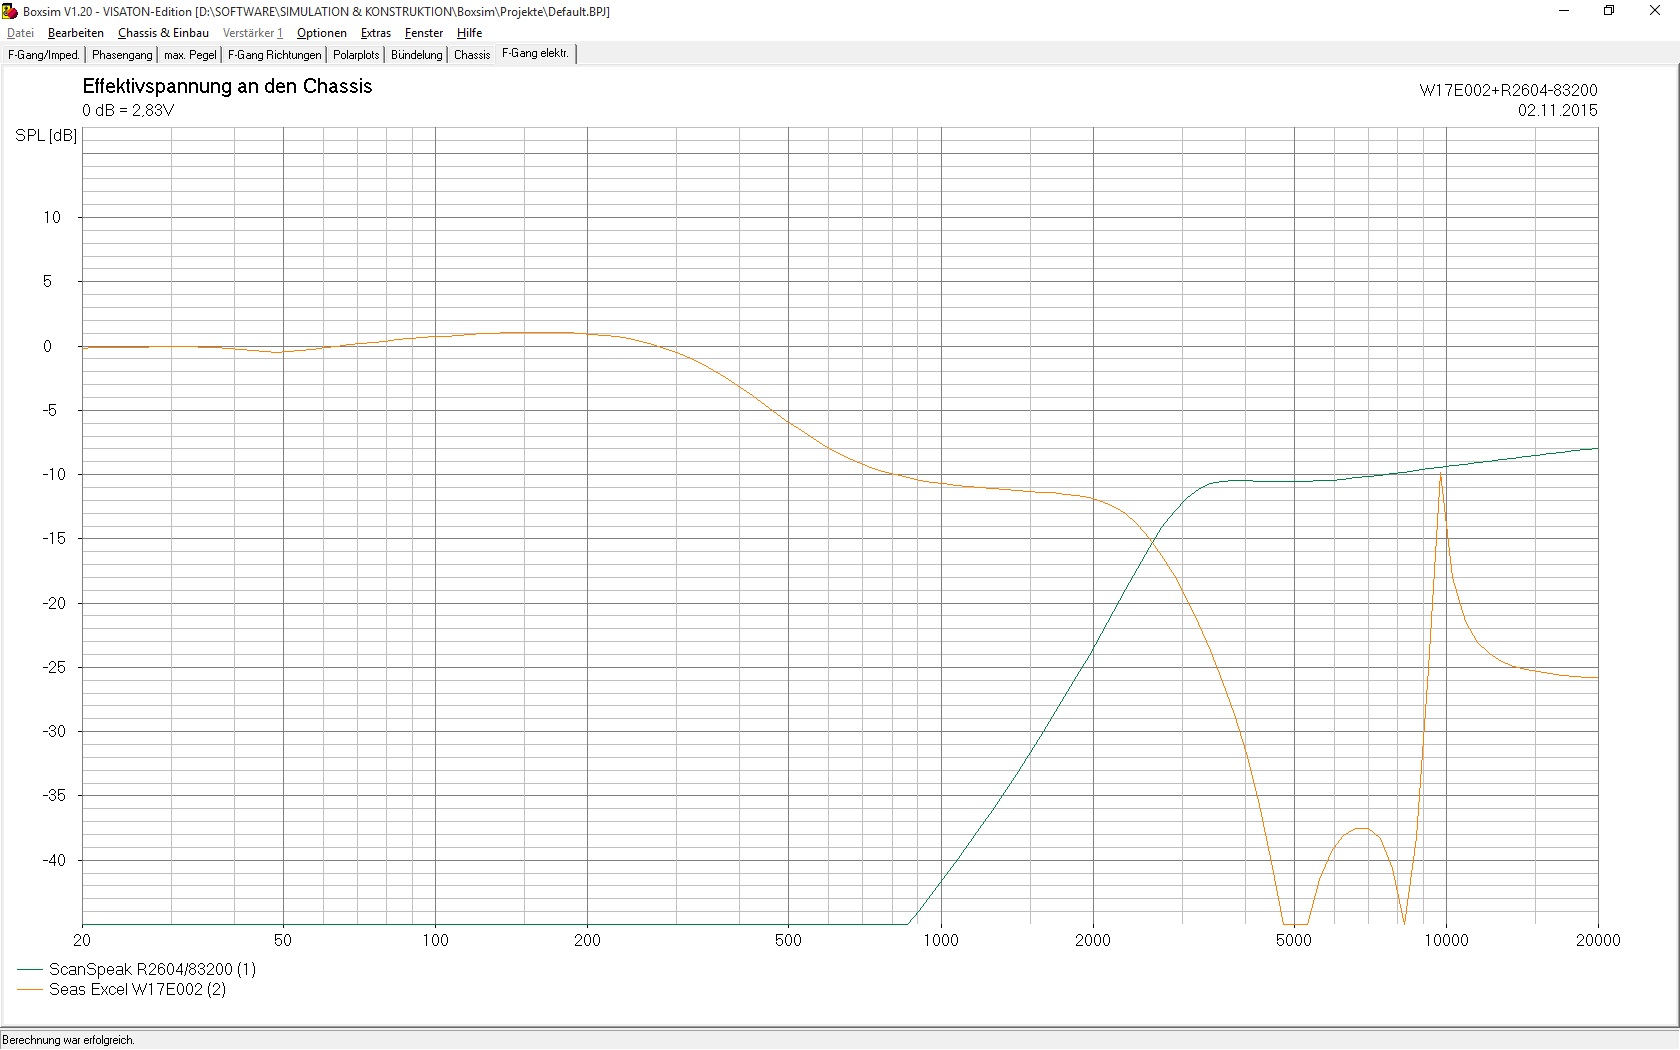Switch to the F-Gang/Imped. tab
1680x1050 pixels.
44,55
